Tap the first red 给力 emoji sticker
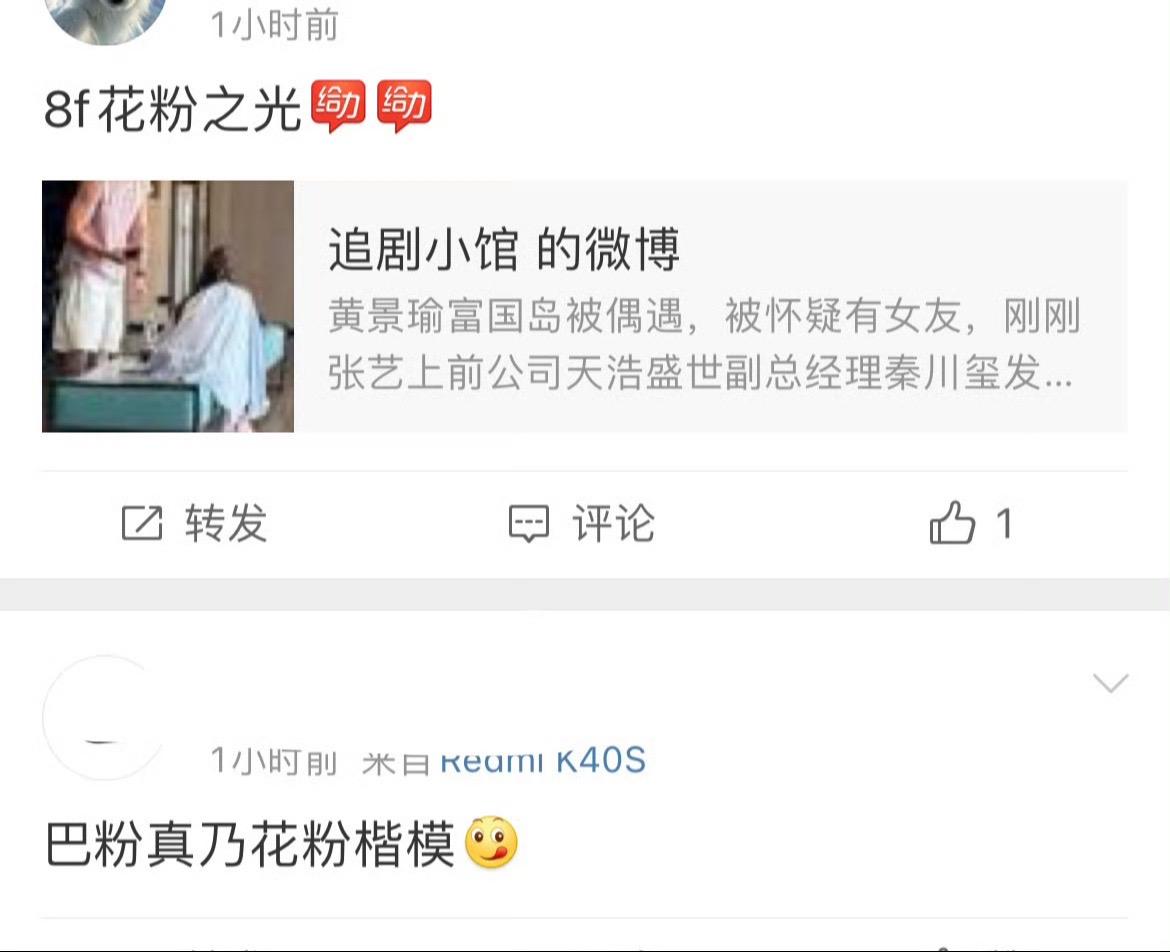The image size is (1170, 952). coord(338,106)
